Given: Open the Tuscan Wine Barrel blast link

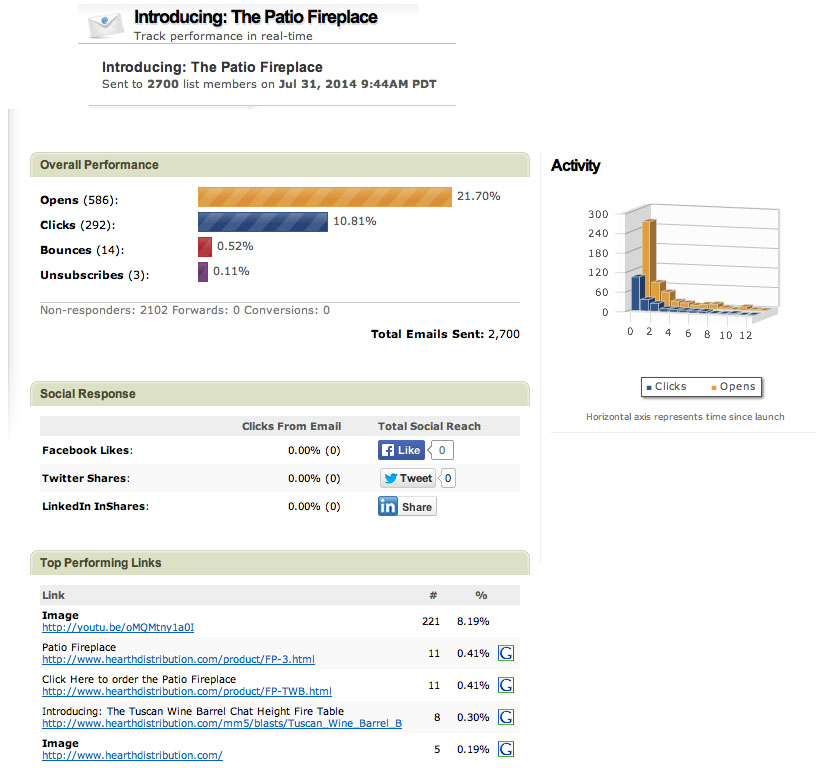Looking at the screenshot, I should coord(221,723).
